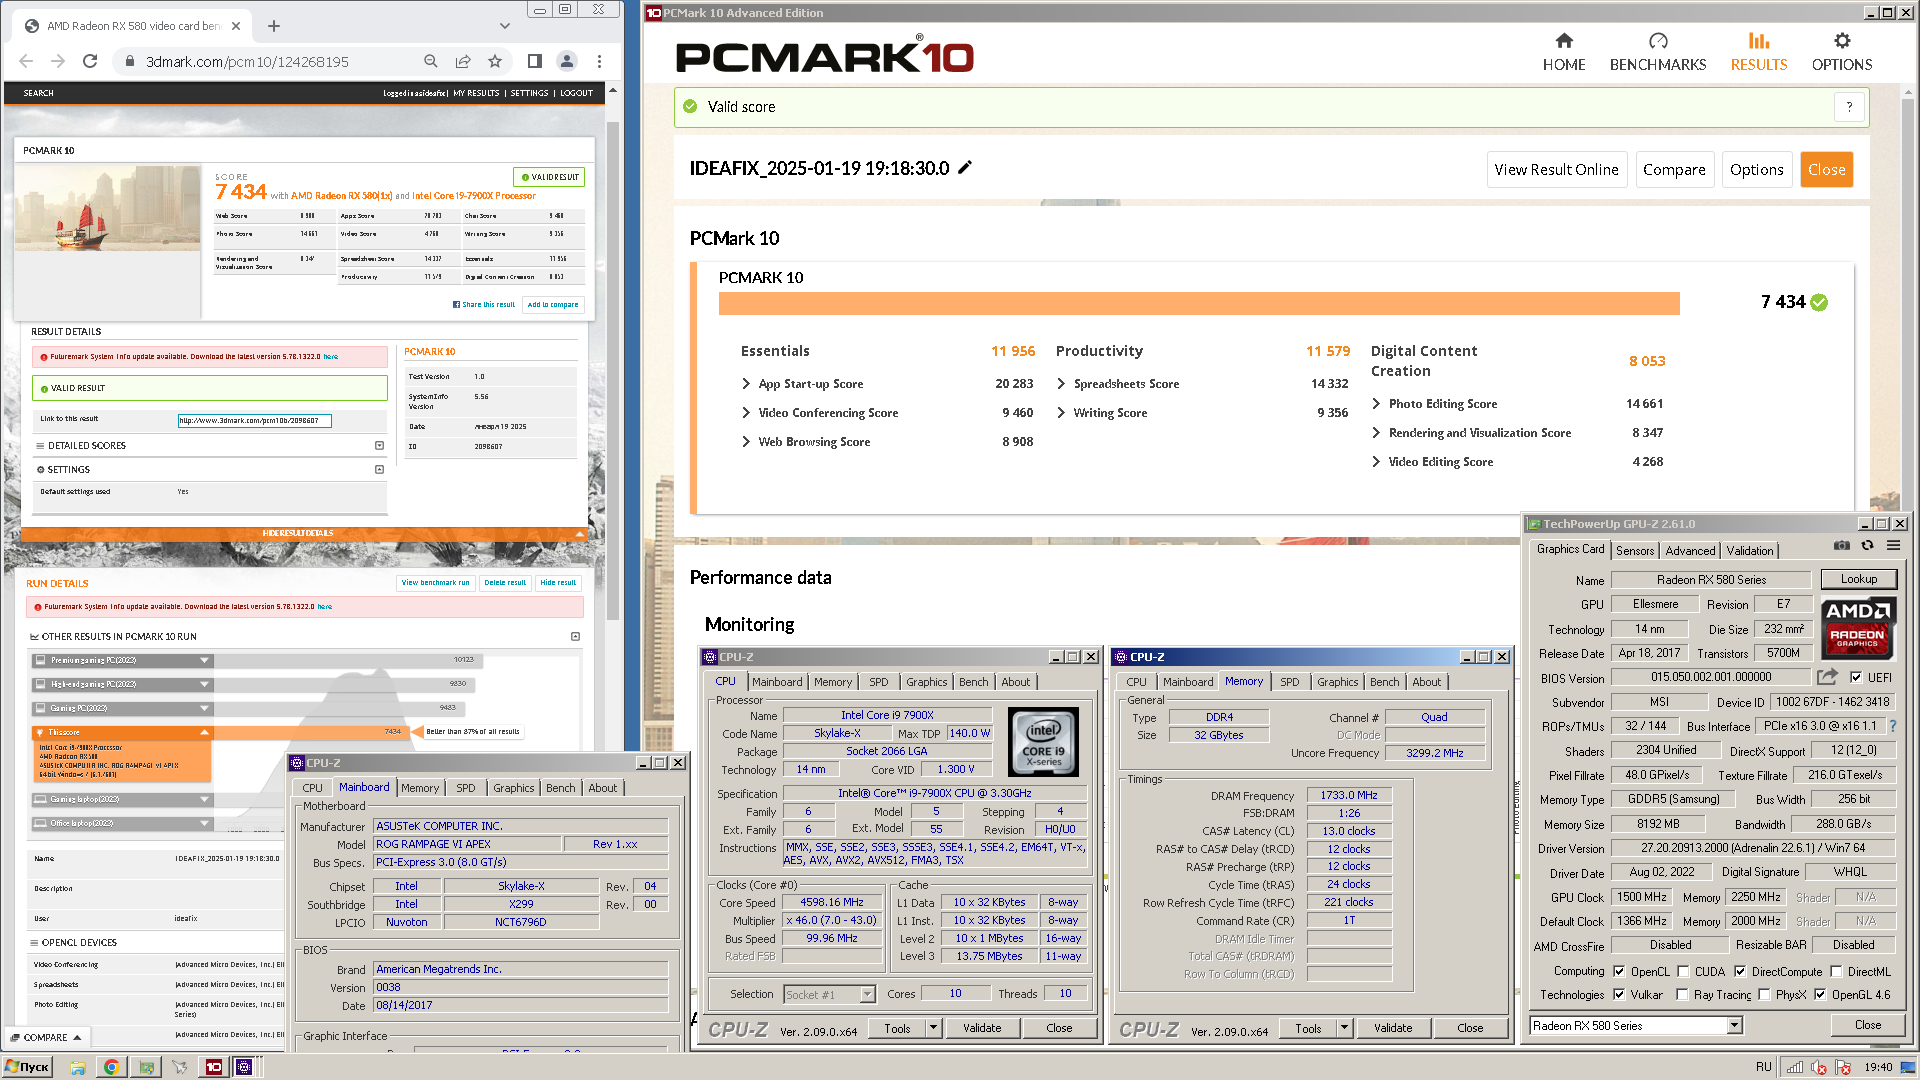The width and height of the screenshot is (1920, 1080).
Task: Switch to the Sensors tab in GPU-Z
Action: pyautogui.click(x=1635, y=551)
